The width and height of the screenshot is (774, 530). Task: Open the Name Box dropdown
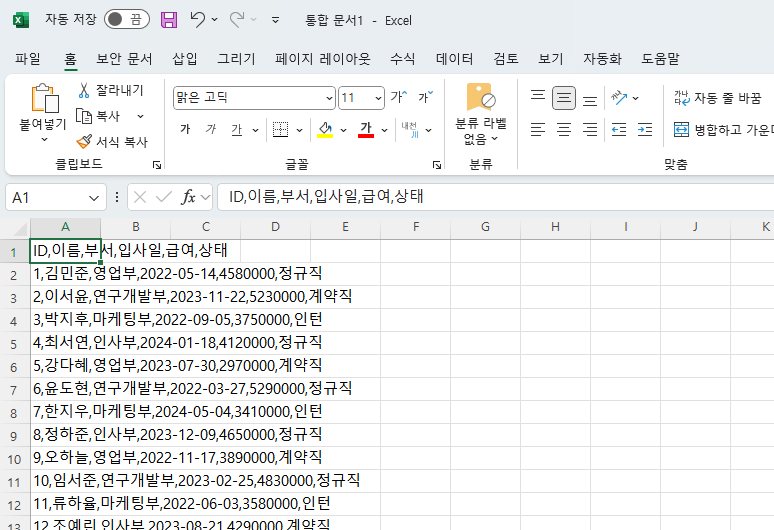(94, 198)
